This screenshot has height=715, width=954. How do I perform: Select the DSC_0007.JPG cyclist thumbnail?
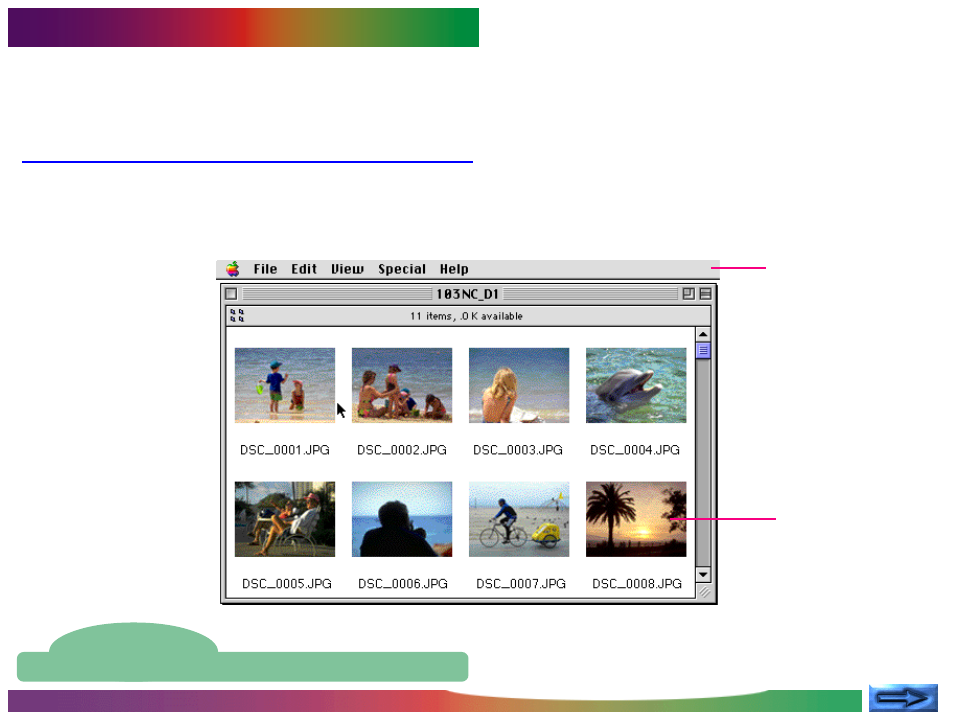tap(519, 519)
